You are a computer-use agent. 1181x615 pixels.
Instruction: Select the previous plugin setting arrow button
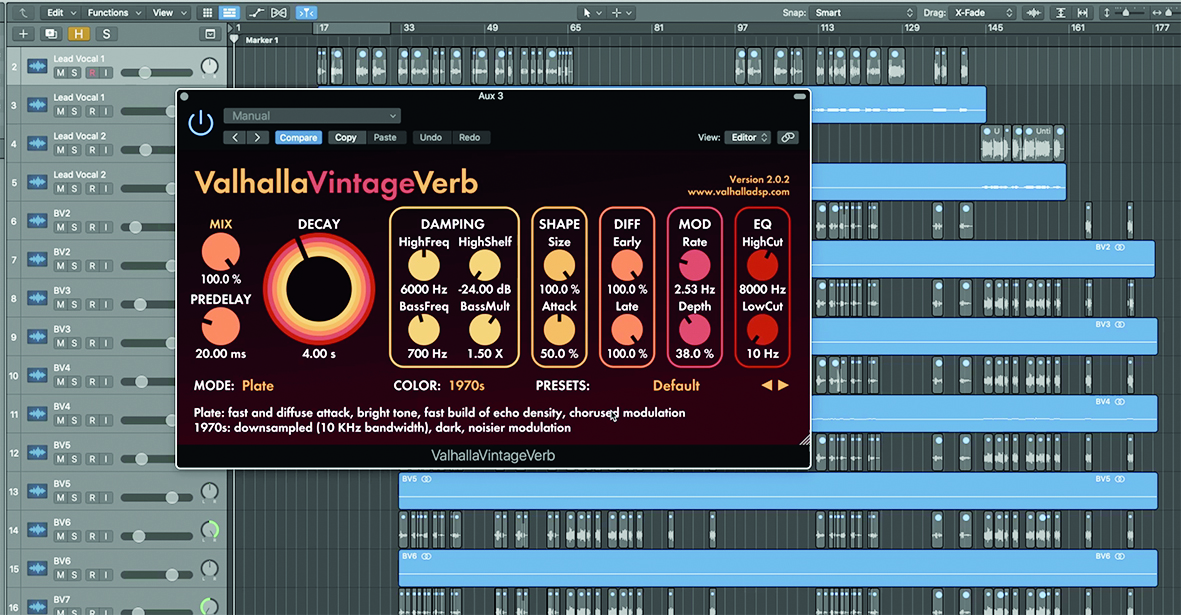coord(235,138)
